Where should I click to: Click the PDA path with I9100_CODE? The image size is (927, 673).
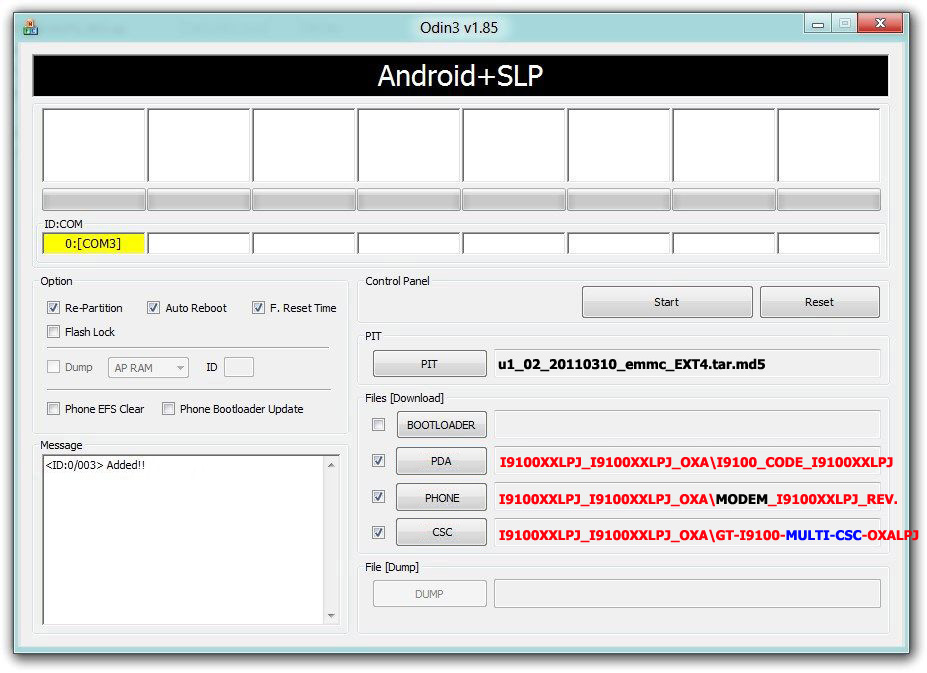687,462
